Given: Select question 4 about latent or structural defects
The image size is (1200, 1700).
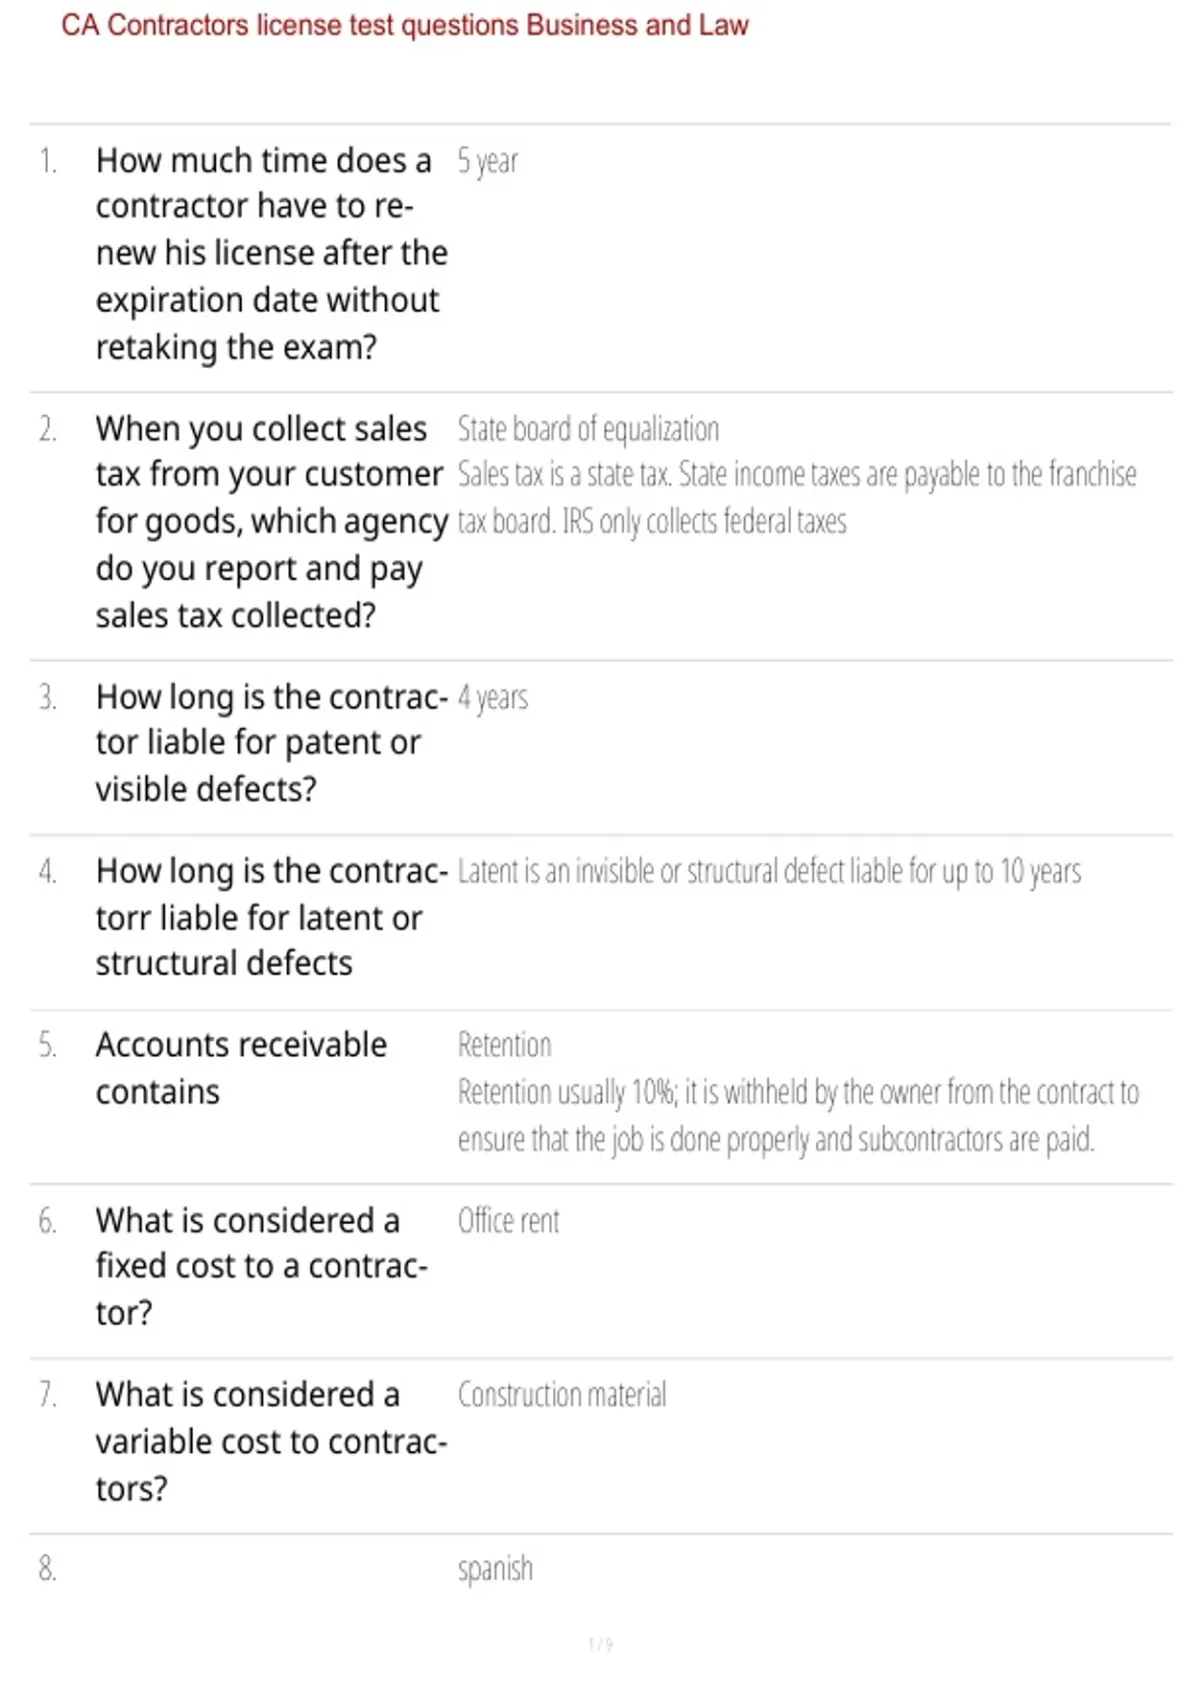Looking at the screenshot, I should pyautogui.click(x=271, y=917).
